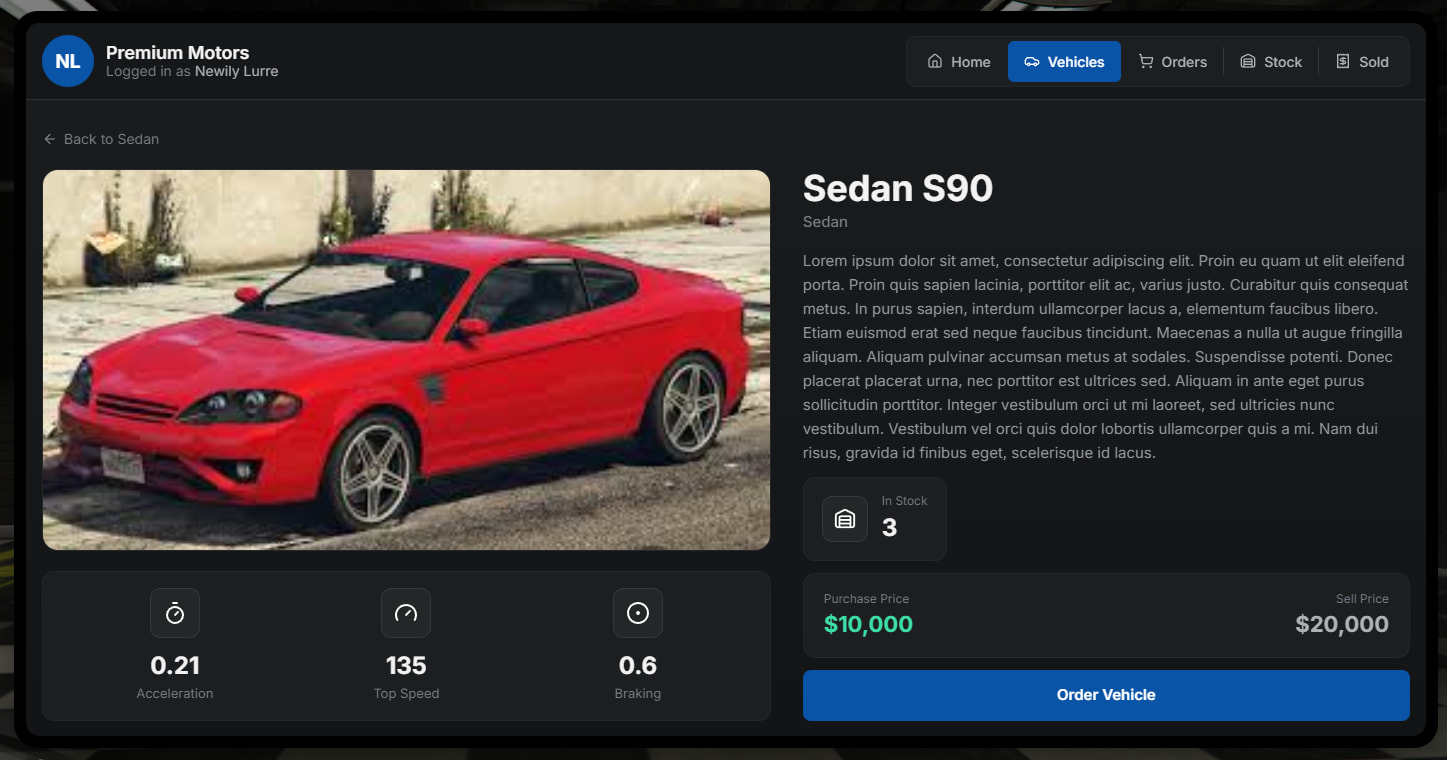
Task: Go to the Stock tab
Action: (1270, 62)
